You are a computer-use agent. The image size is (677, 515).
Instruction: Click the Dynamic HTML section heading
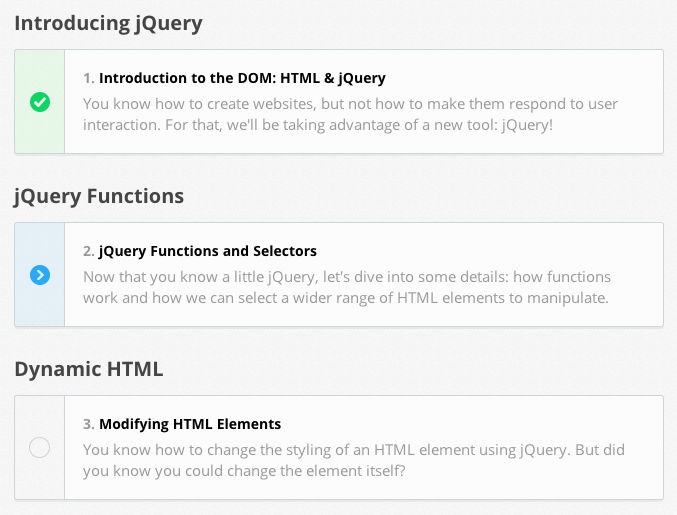tap(88, 369)
